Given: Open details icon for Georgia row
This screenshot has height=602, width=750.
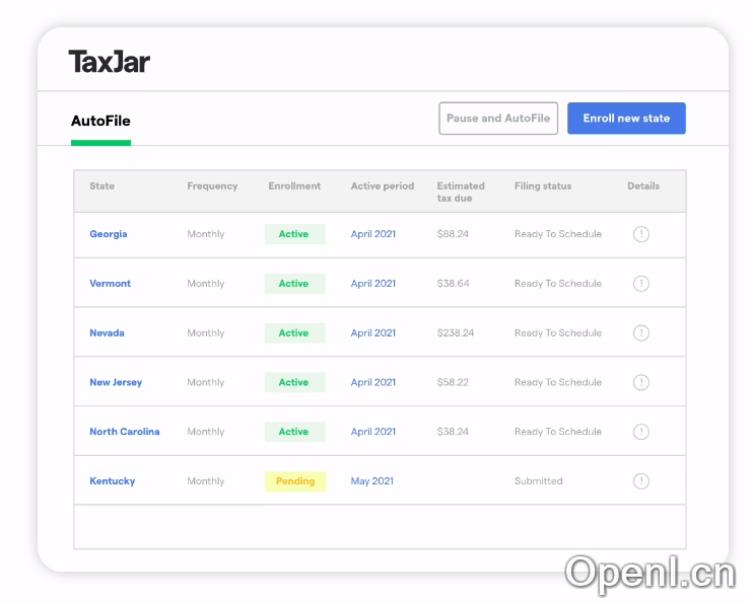Looking at the screenshot, I should pos(641,234).
